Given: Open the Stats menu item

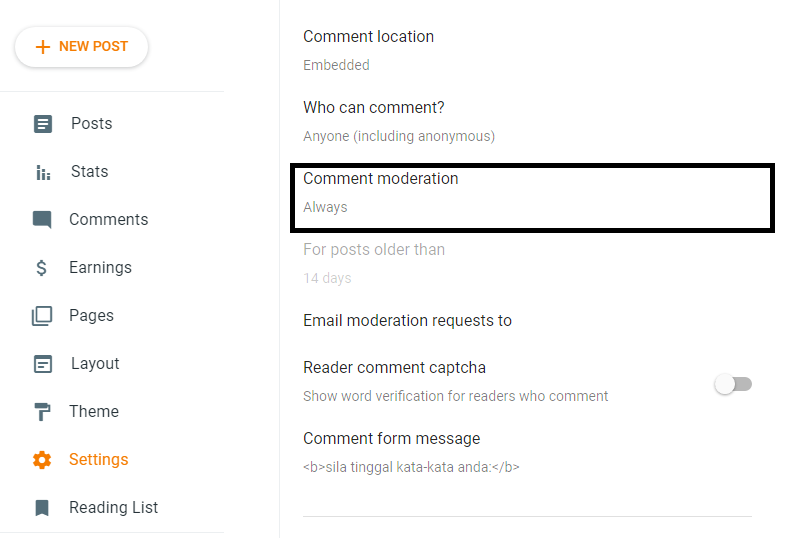Looking at the screenshot, I should tap(89, 172).
